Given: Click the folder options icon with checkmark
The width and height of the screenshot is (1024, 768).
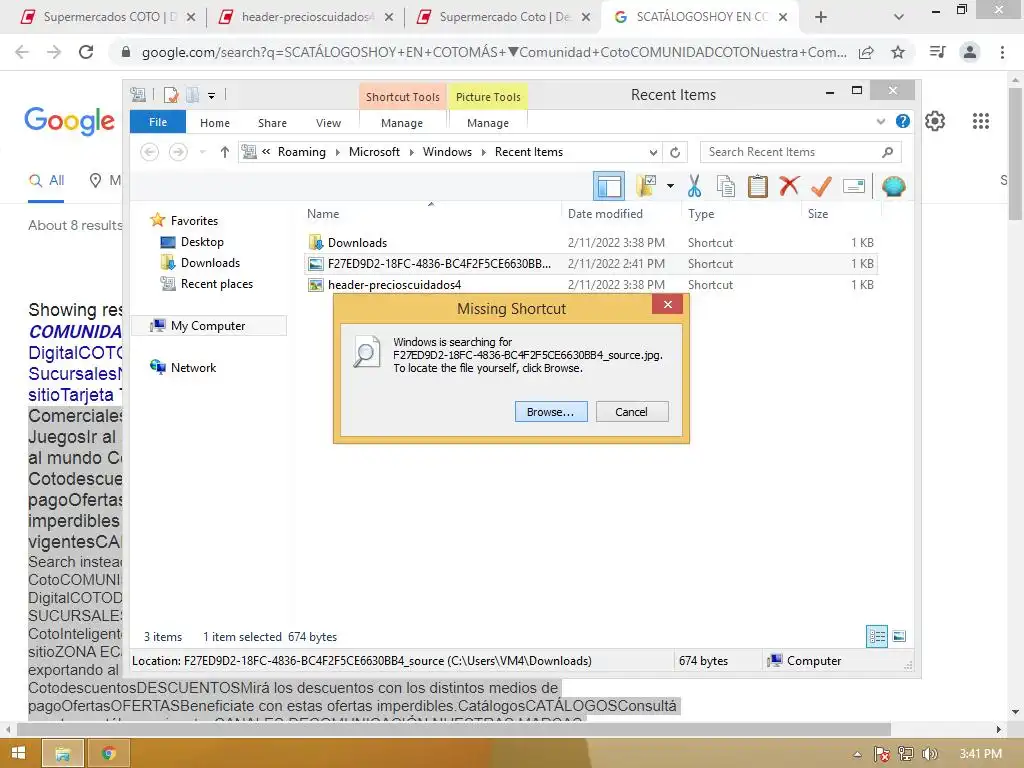Looking at the screenshot, I should [646, 186].
